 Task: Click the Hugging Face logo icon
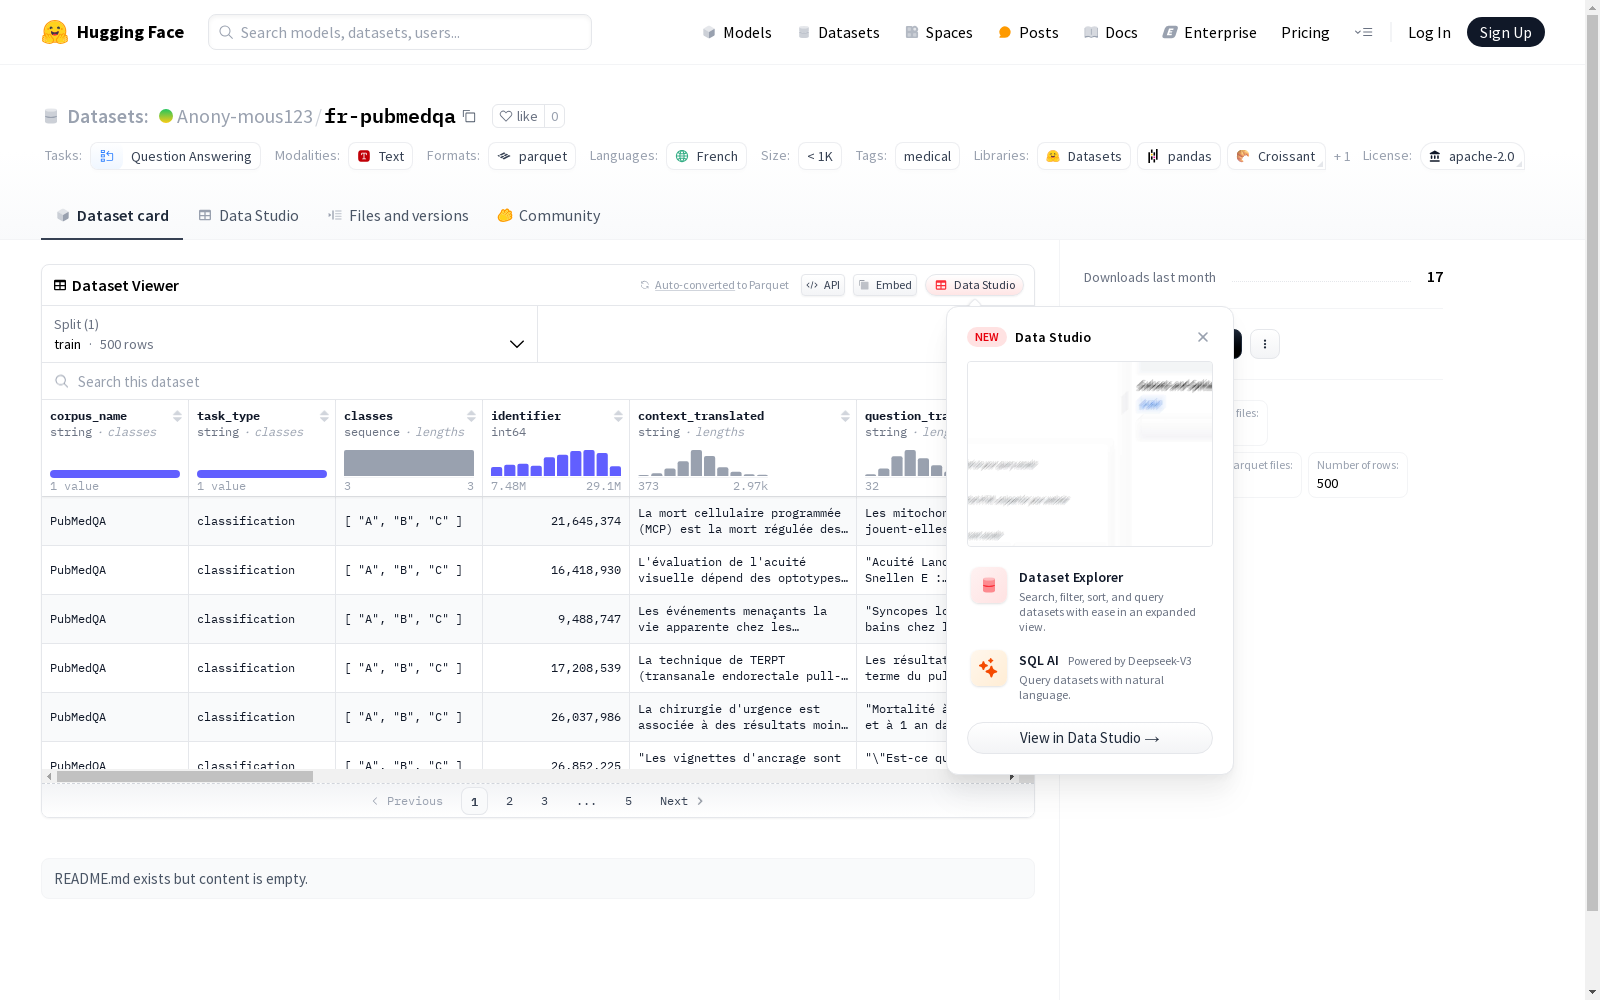[x=55, y=32]
